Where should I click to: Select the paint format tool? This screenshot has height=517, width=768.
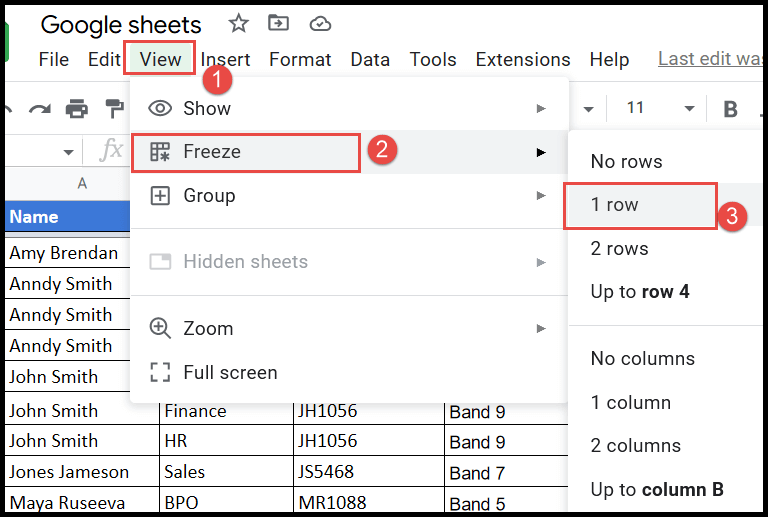[115, 108]
